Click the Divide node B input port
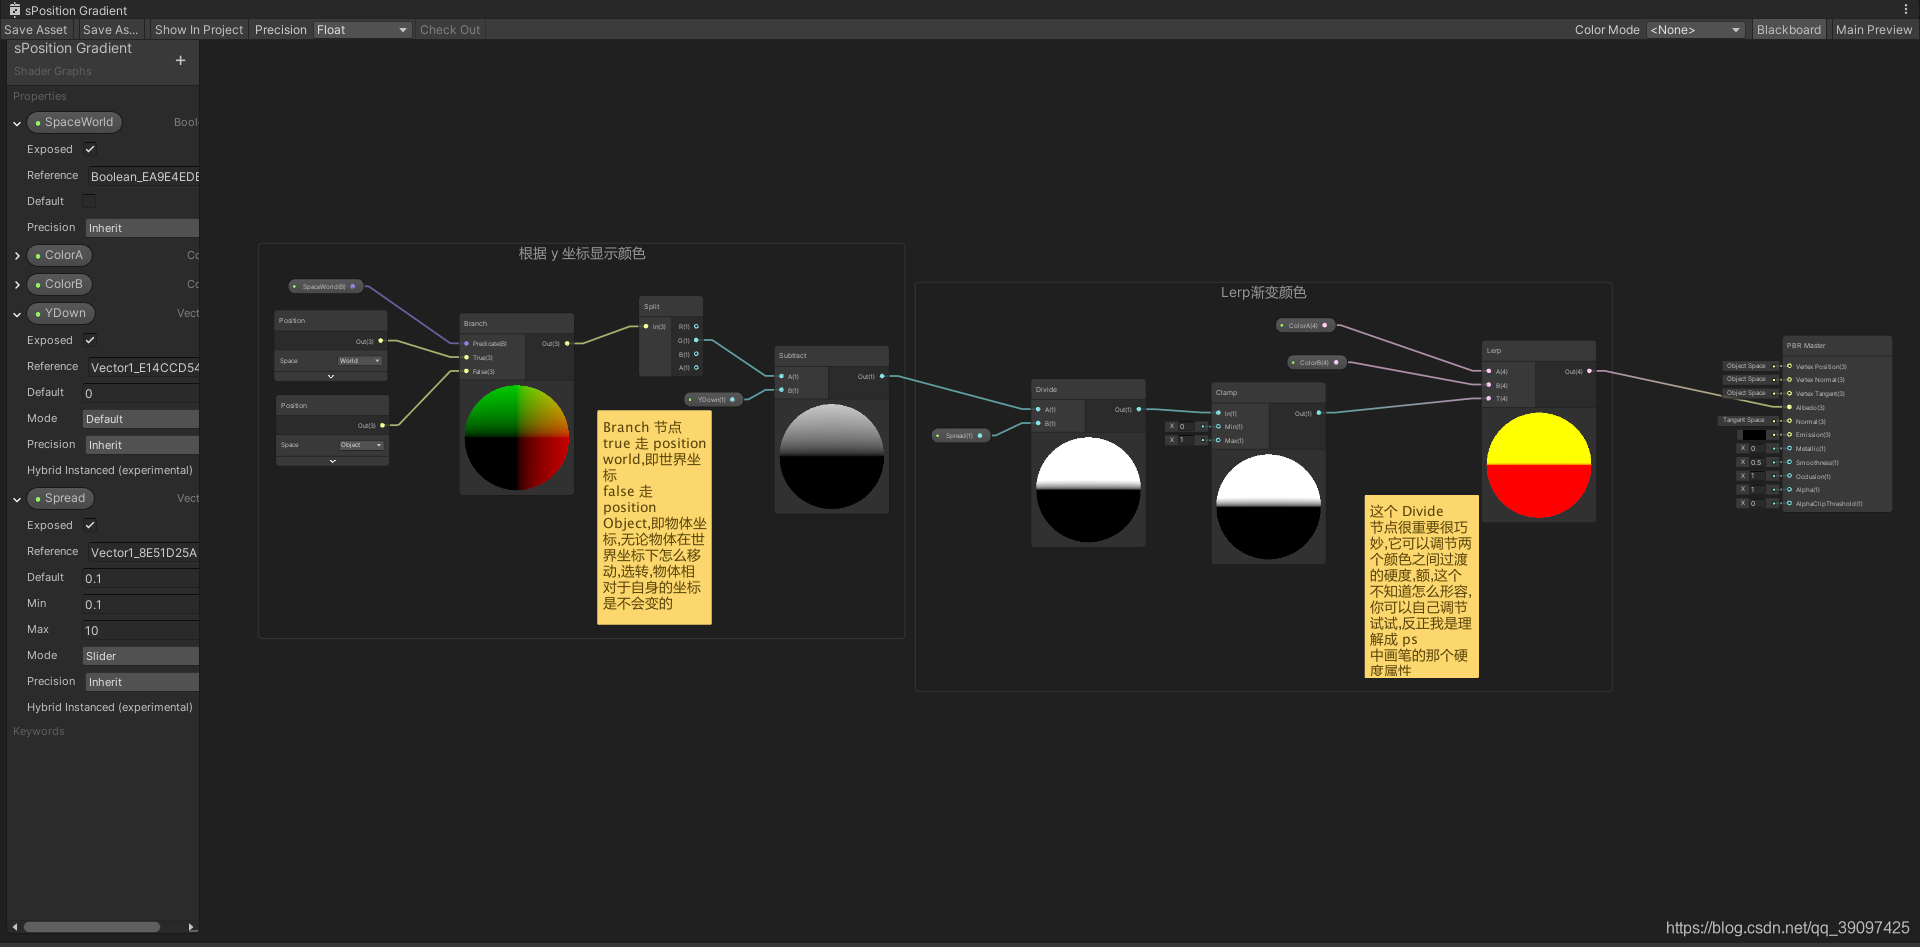 click(x=1038, y=423)
